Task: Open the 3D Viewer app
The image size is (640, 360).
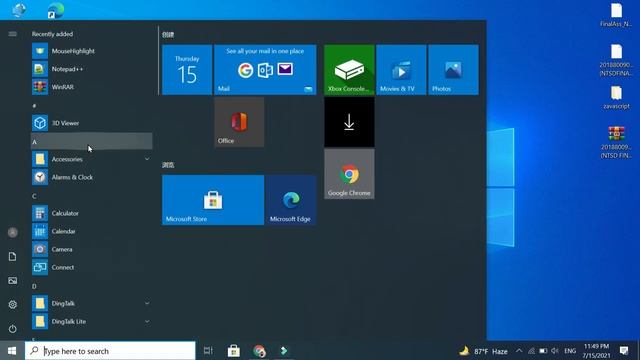Action: click(92, 123)
